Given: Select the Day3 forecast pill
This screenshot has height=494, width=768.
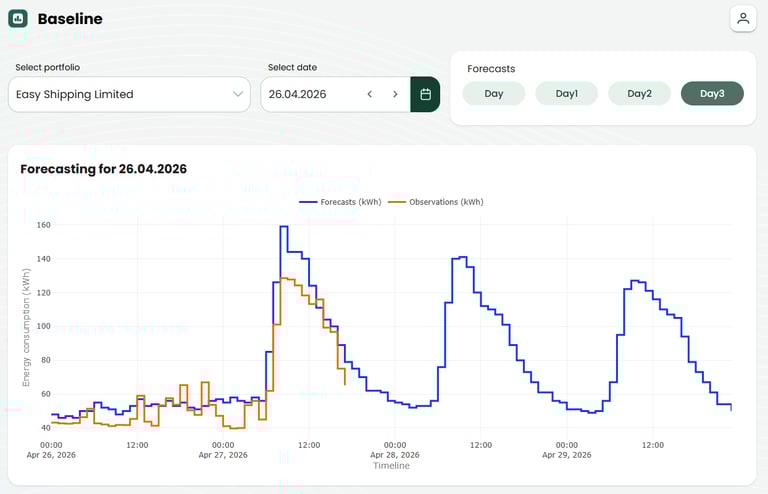Looking at the screenshot, I should (x=712, y=93).
